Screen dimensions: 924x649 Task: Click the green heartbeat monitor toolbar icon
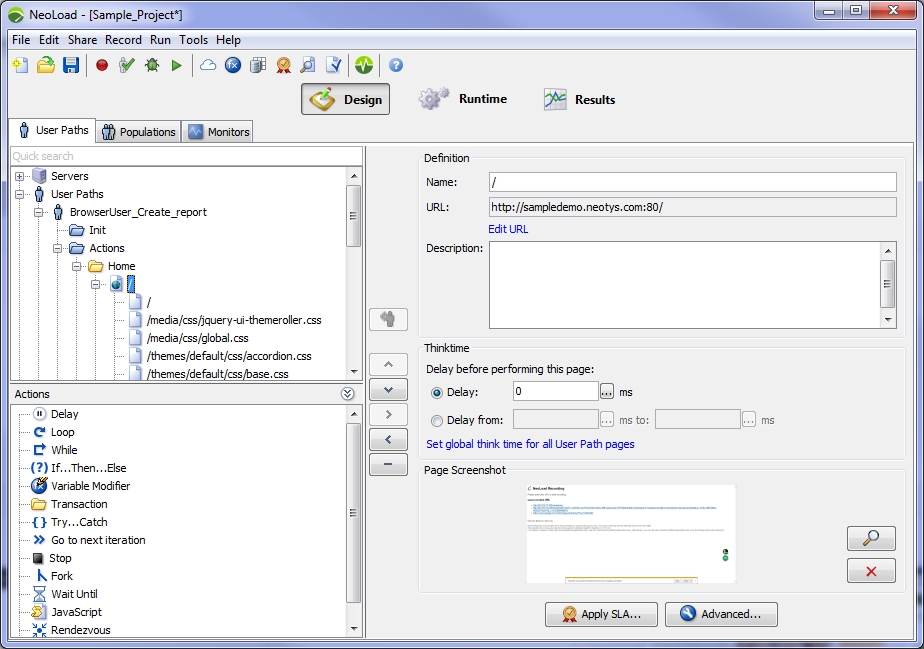[363, 65]
